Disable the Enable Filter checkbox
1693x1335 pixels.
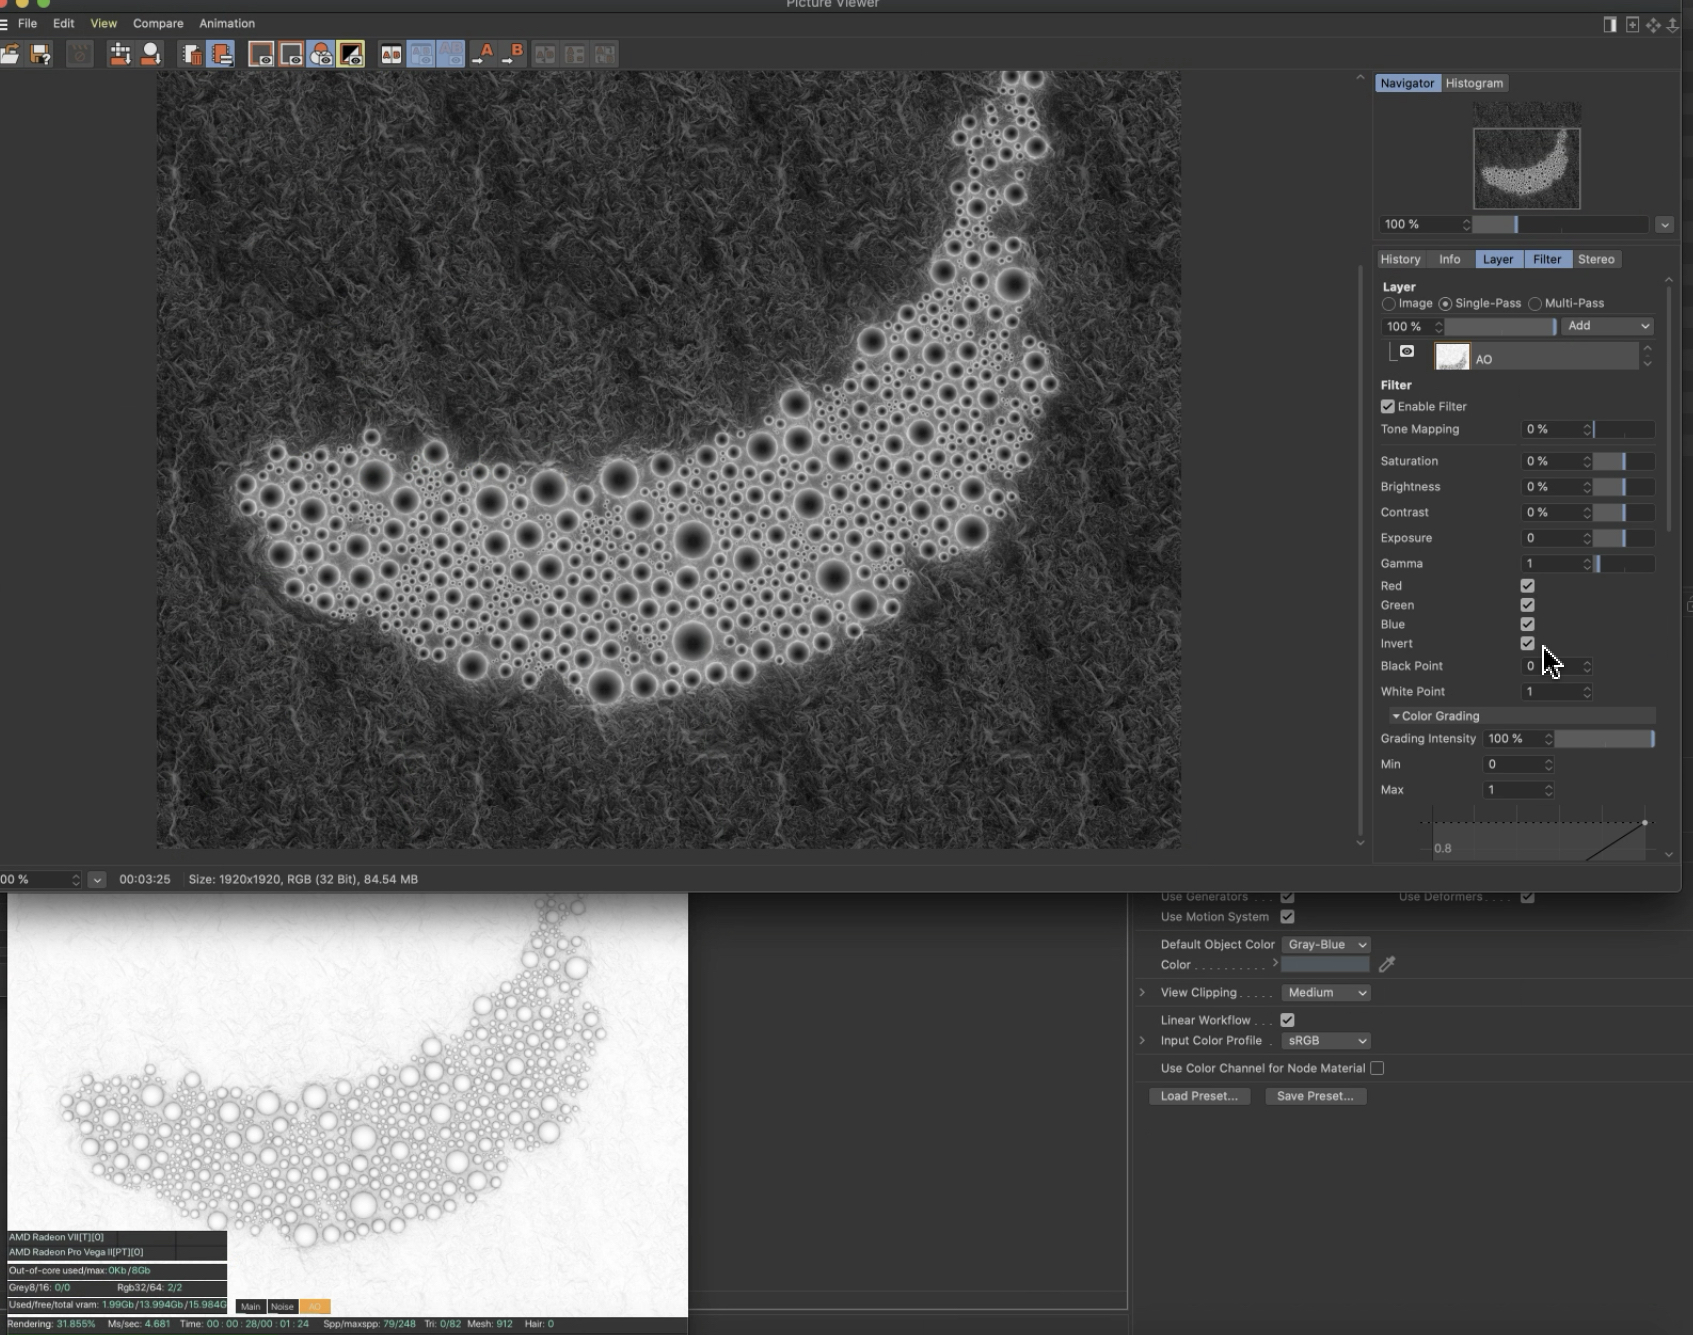point(1388,406)
